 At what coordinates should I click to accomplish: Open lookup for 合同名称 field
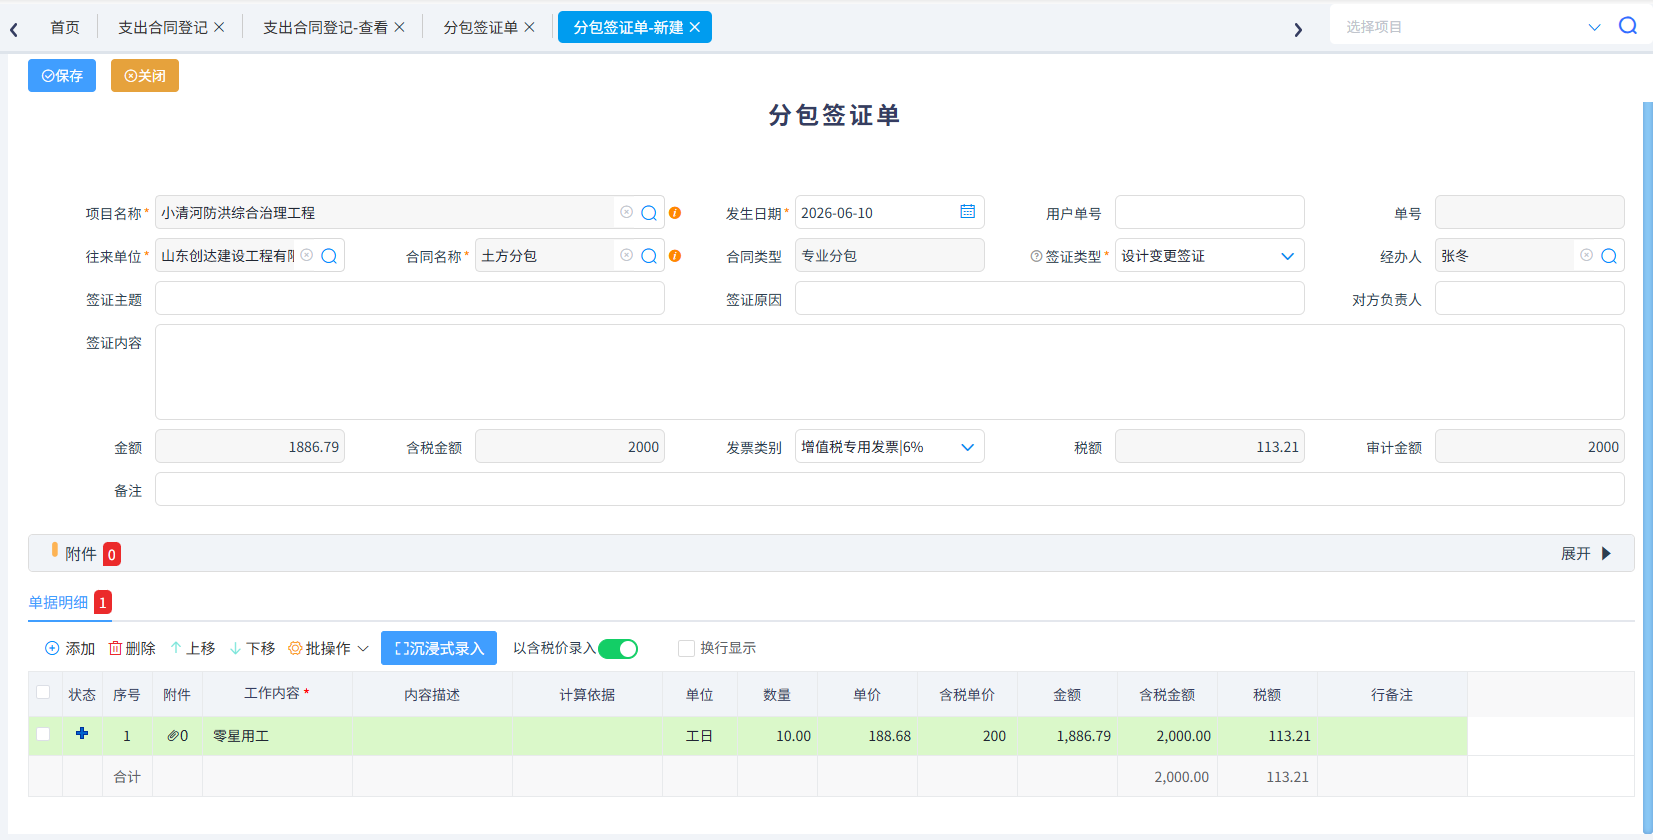[x=649, y=256]
